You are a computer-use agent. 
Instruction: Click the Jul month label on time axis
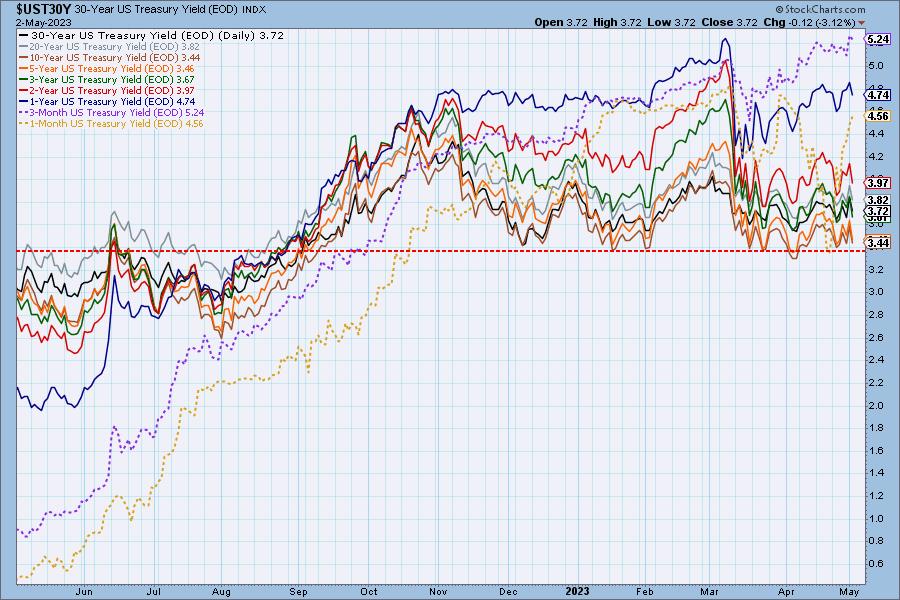153,591
